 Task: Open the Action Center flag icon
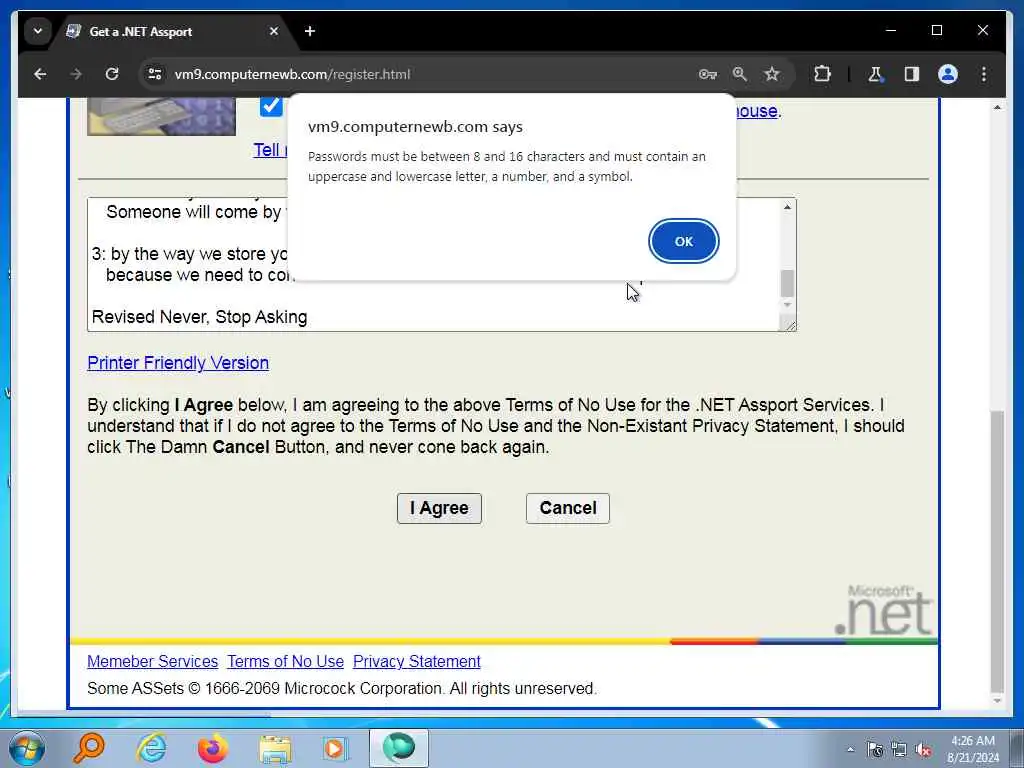(875, 750)
